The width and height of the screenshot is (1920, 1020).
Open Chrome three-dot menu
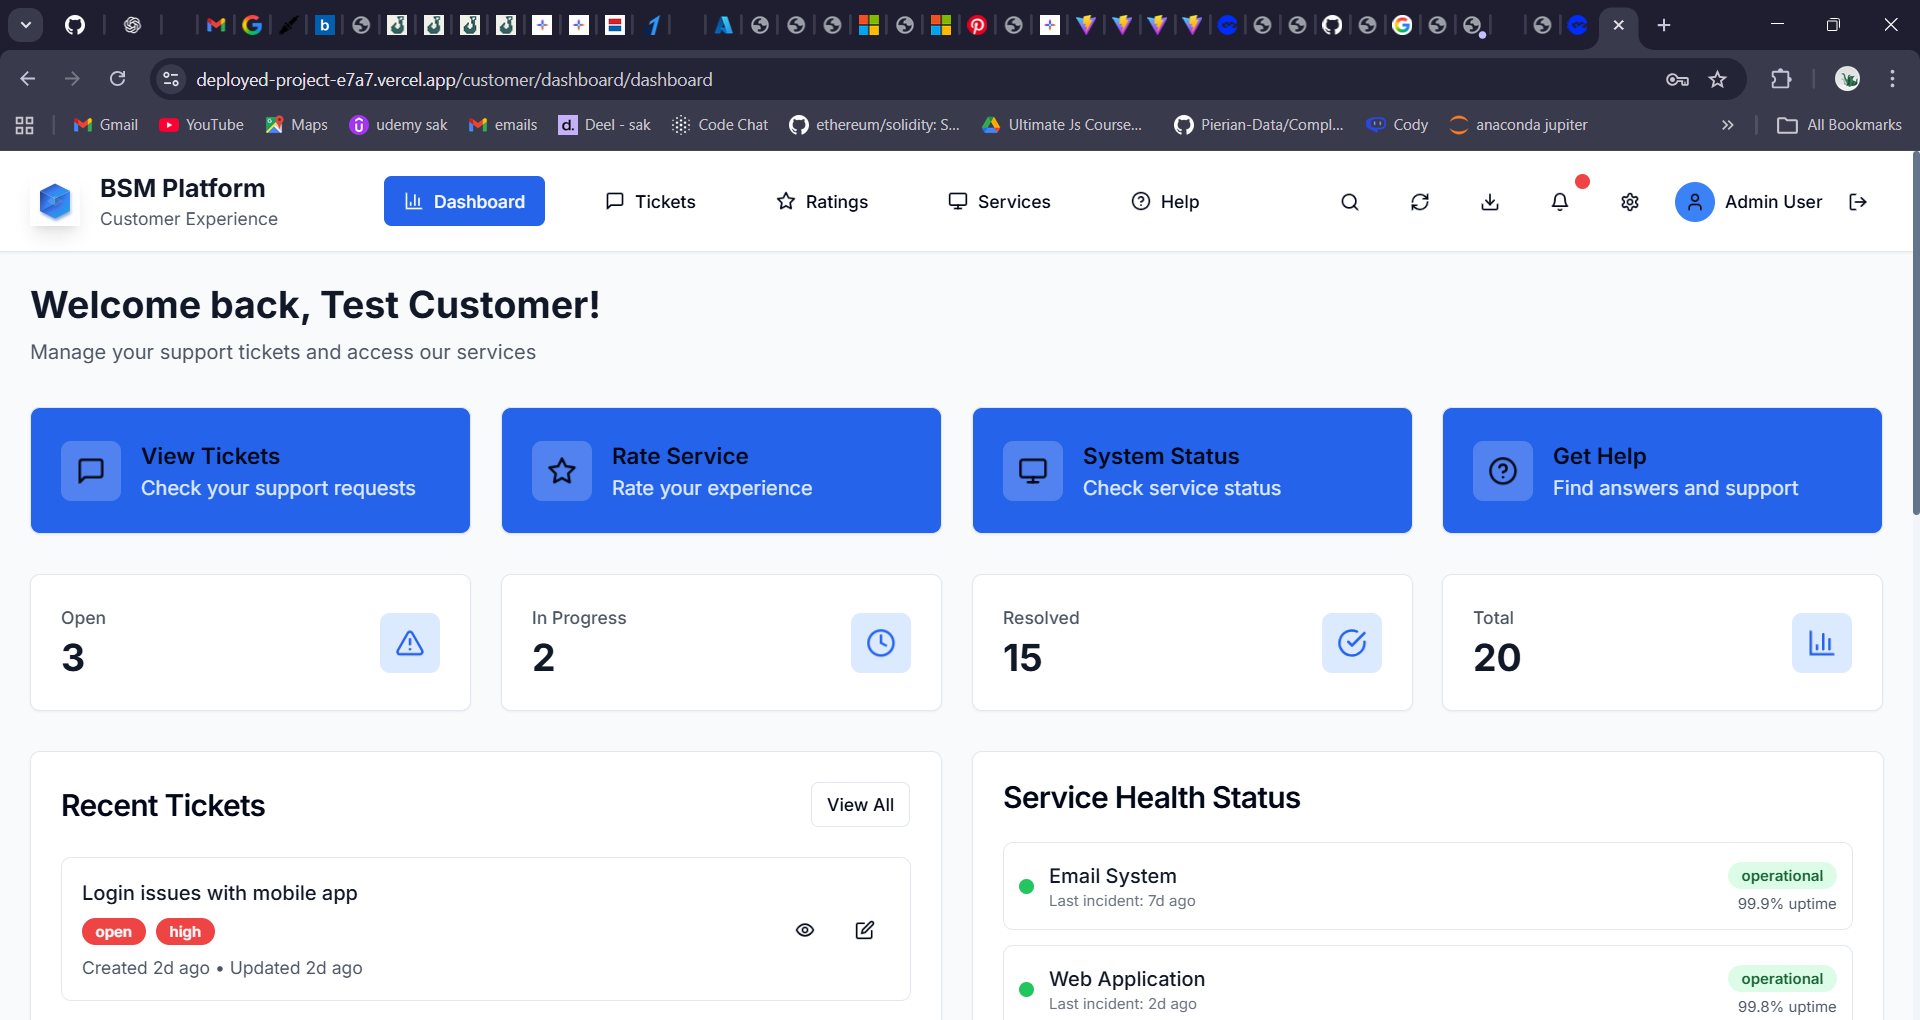(1892, 79)
